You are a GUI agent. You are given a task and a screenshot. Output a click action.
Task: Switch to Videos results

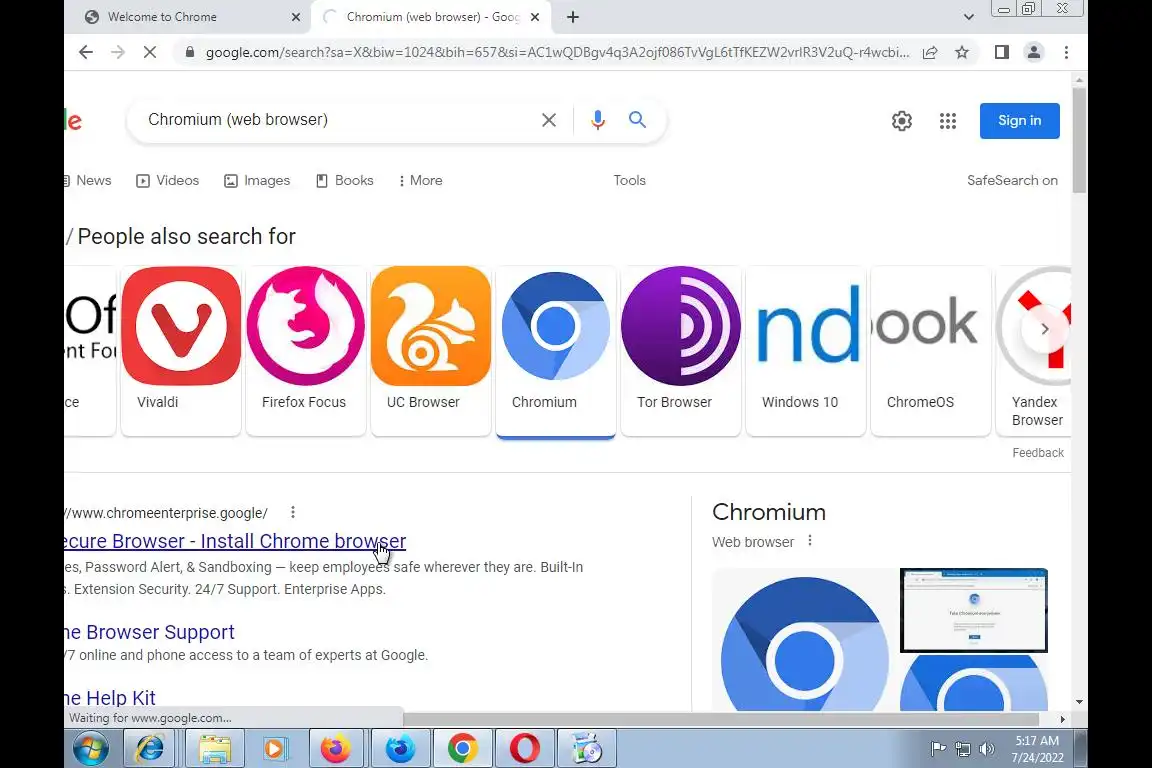point(168,180)
